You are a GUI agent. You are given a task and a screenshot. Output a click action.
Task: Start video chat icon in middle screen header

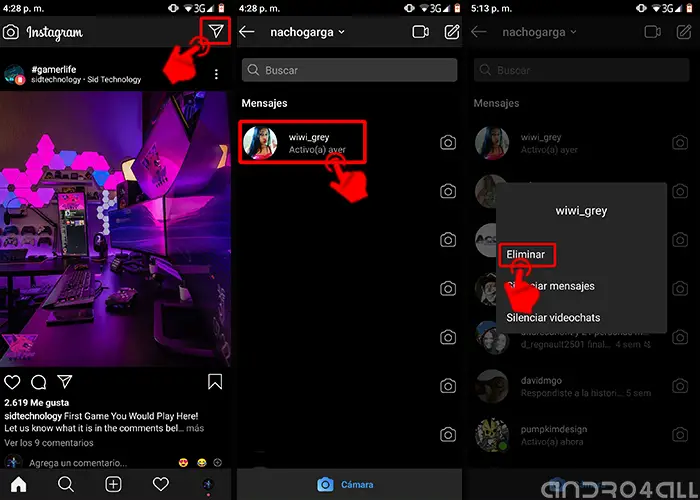tap(420, 32)
